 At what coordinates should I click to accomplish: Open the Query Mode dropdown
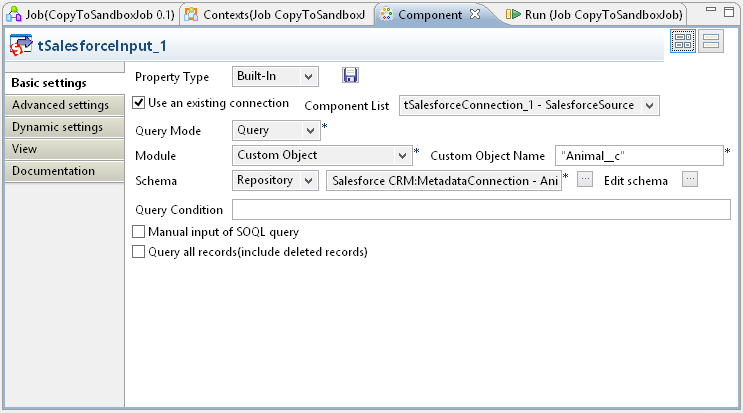[275, 131]
